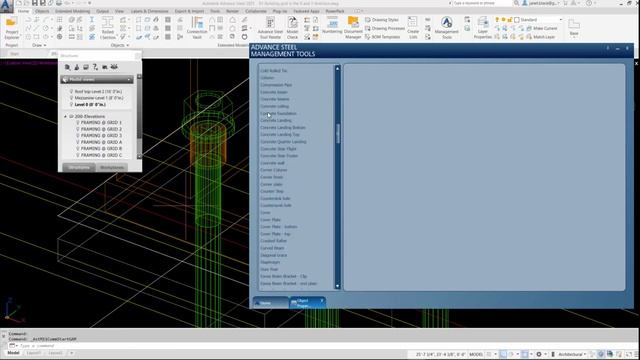
Task: Switch to the Home tab in Management Tools
Action: pyautogui.click(x=270, y=302)
